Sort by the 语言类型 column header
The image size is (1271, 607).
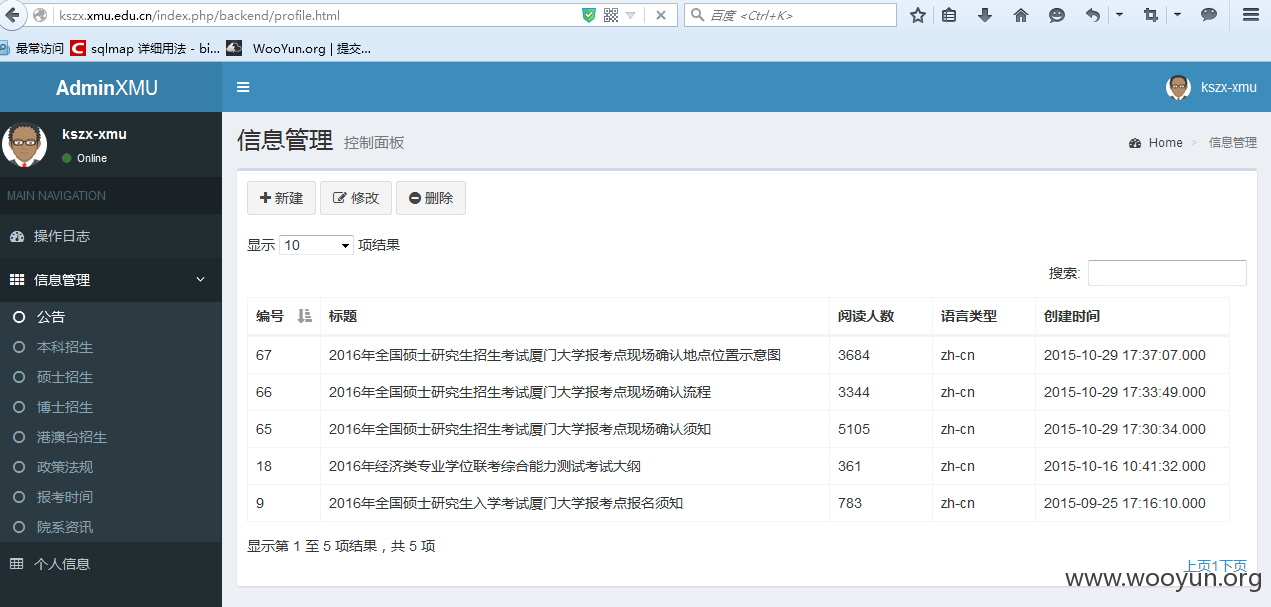(984, 316)
